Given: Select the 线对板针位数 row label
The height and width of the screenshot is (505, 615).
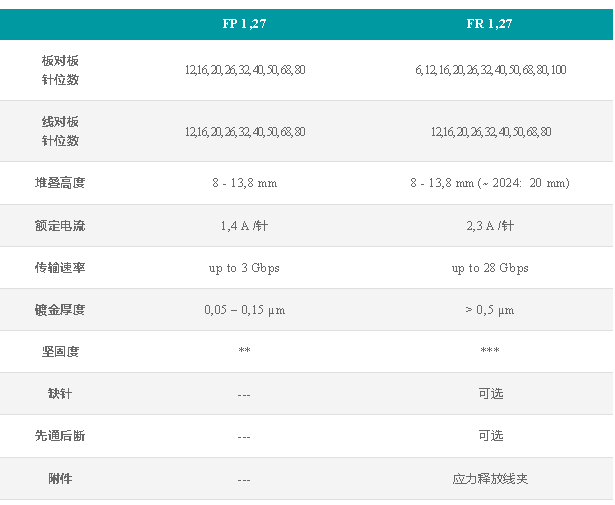Looking at the screenshot, I should coord(60,131).
